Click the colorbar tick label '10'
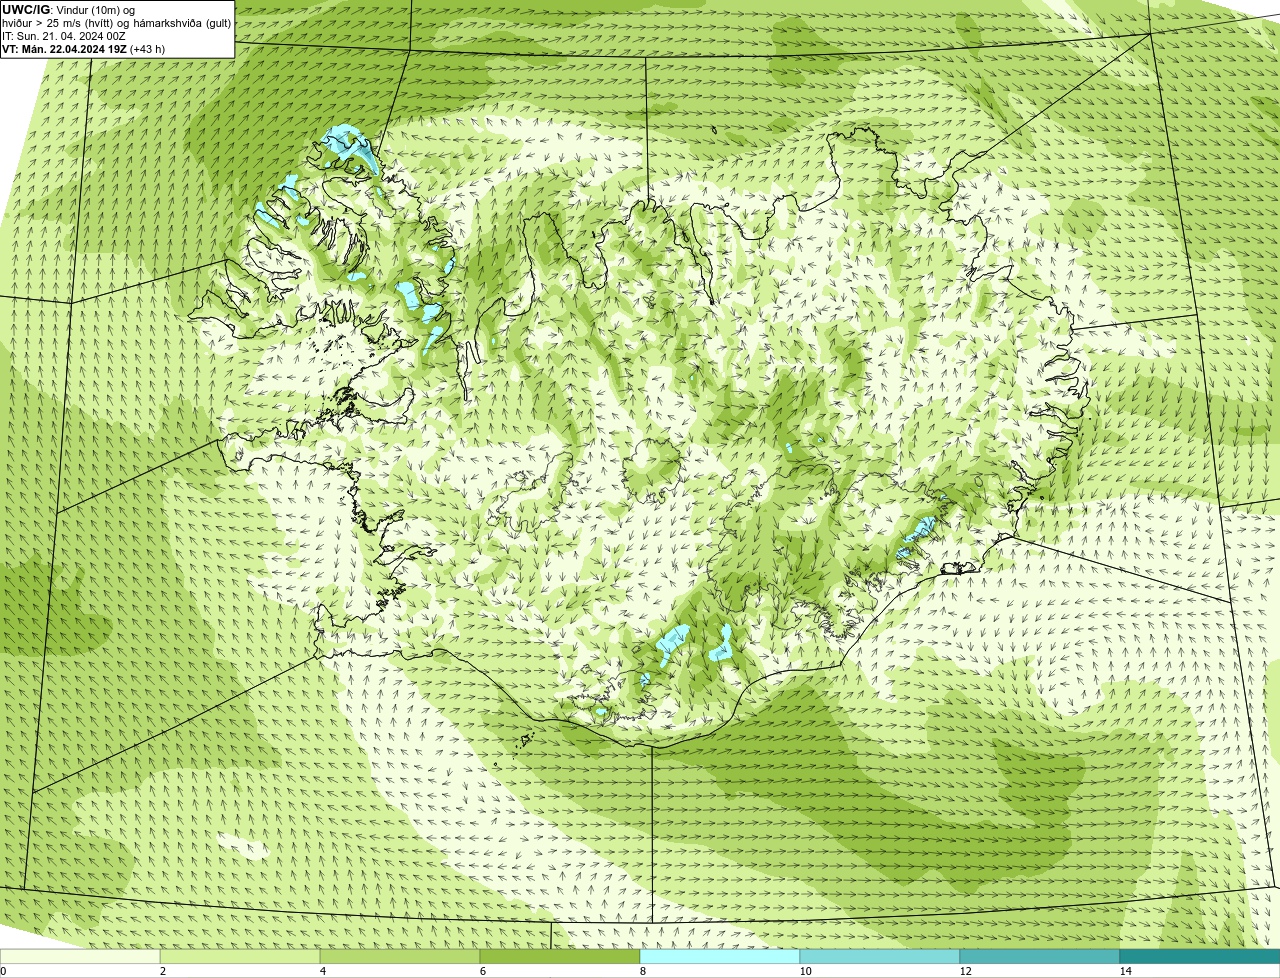 click(x=806, y=971)
